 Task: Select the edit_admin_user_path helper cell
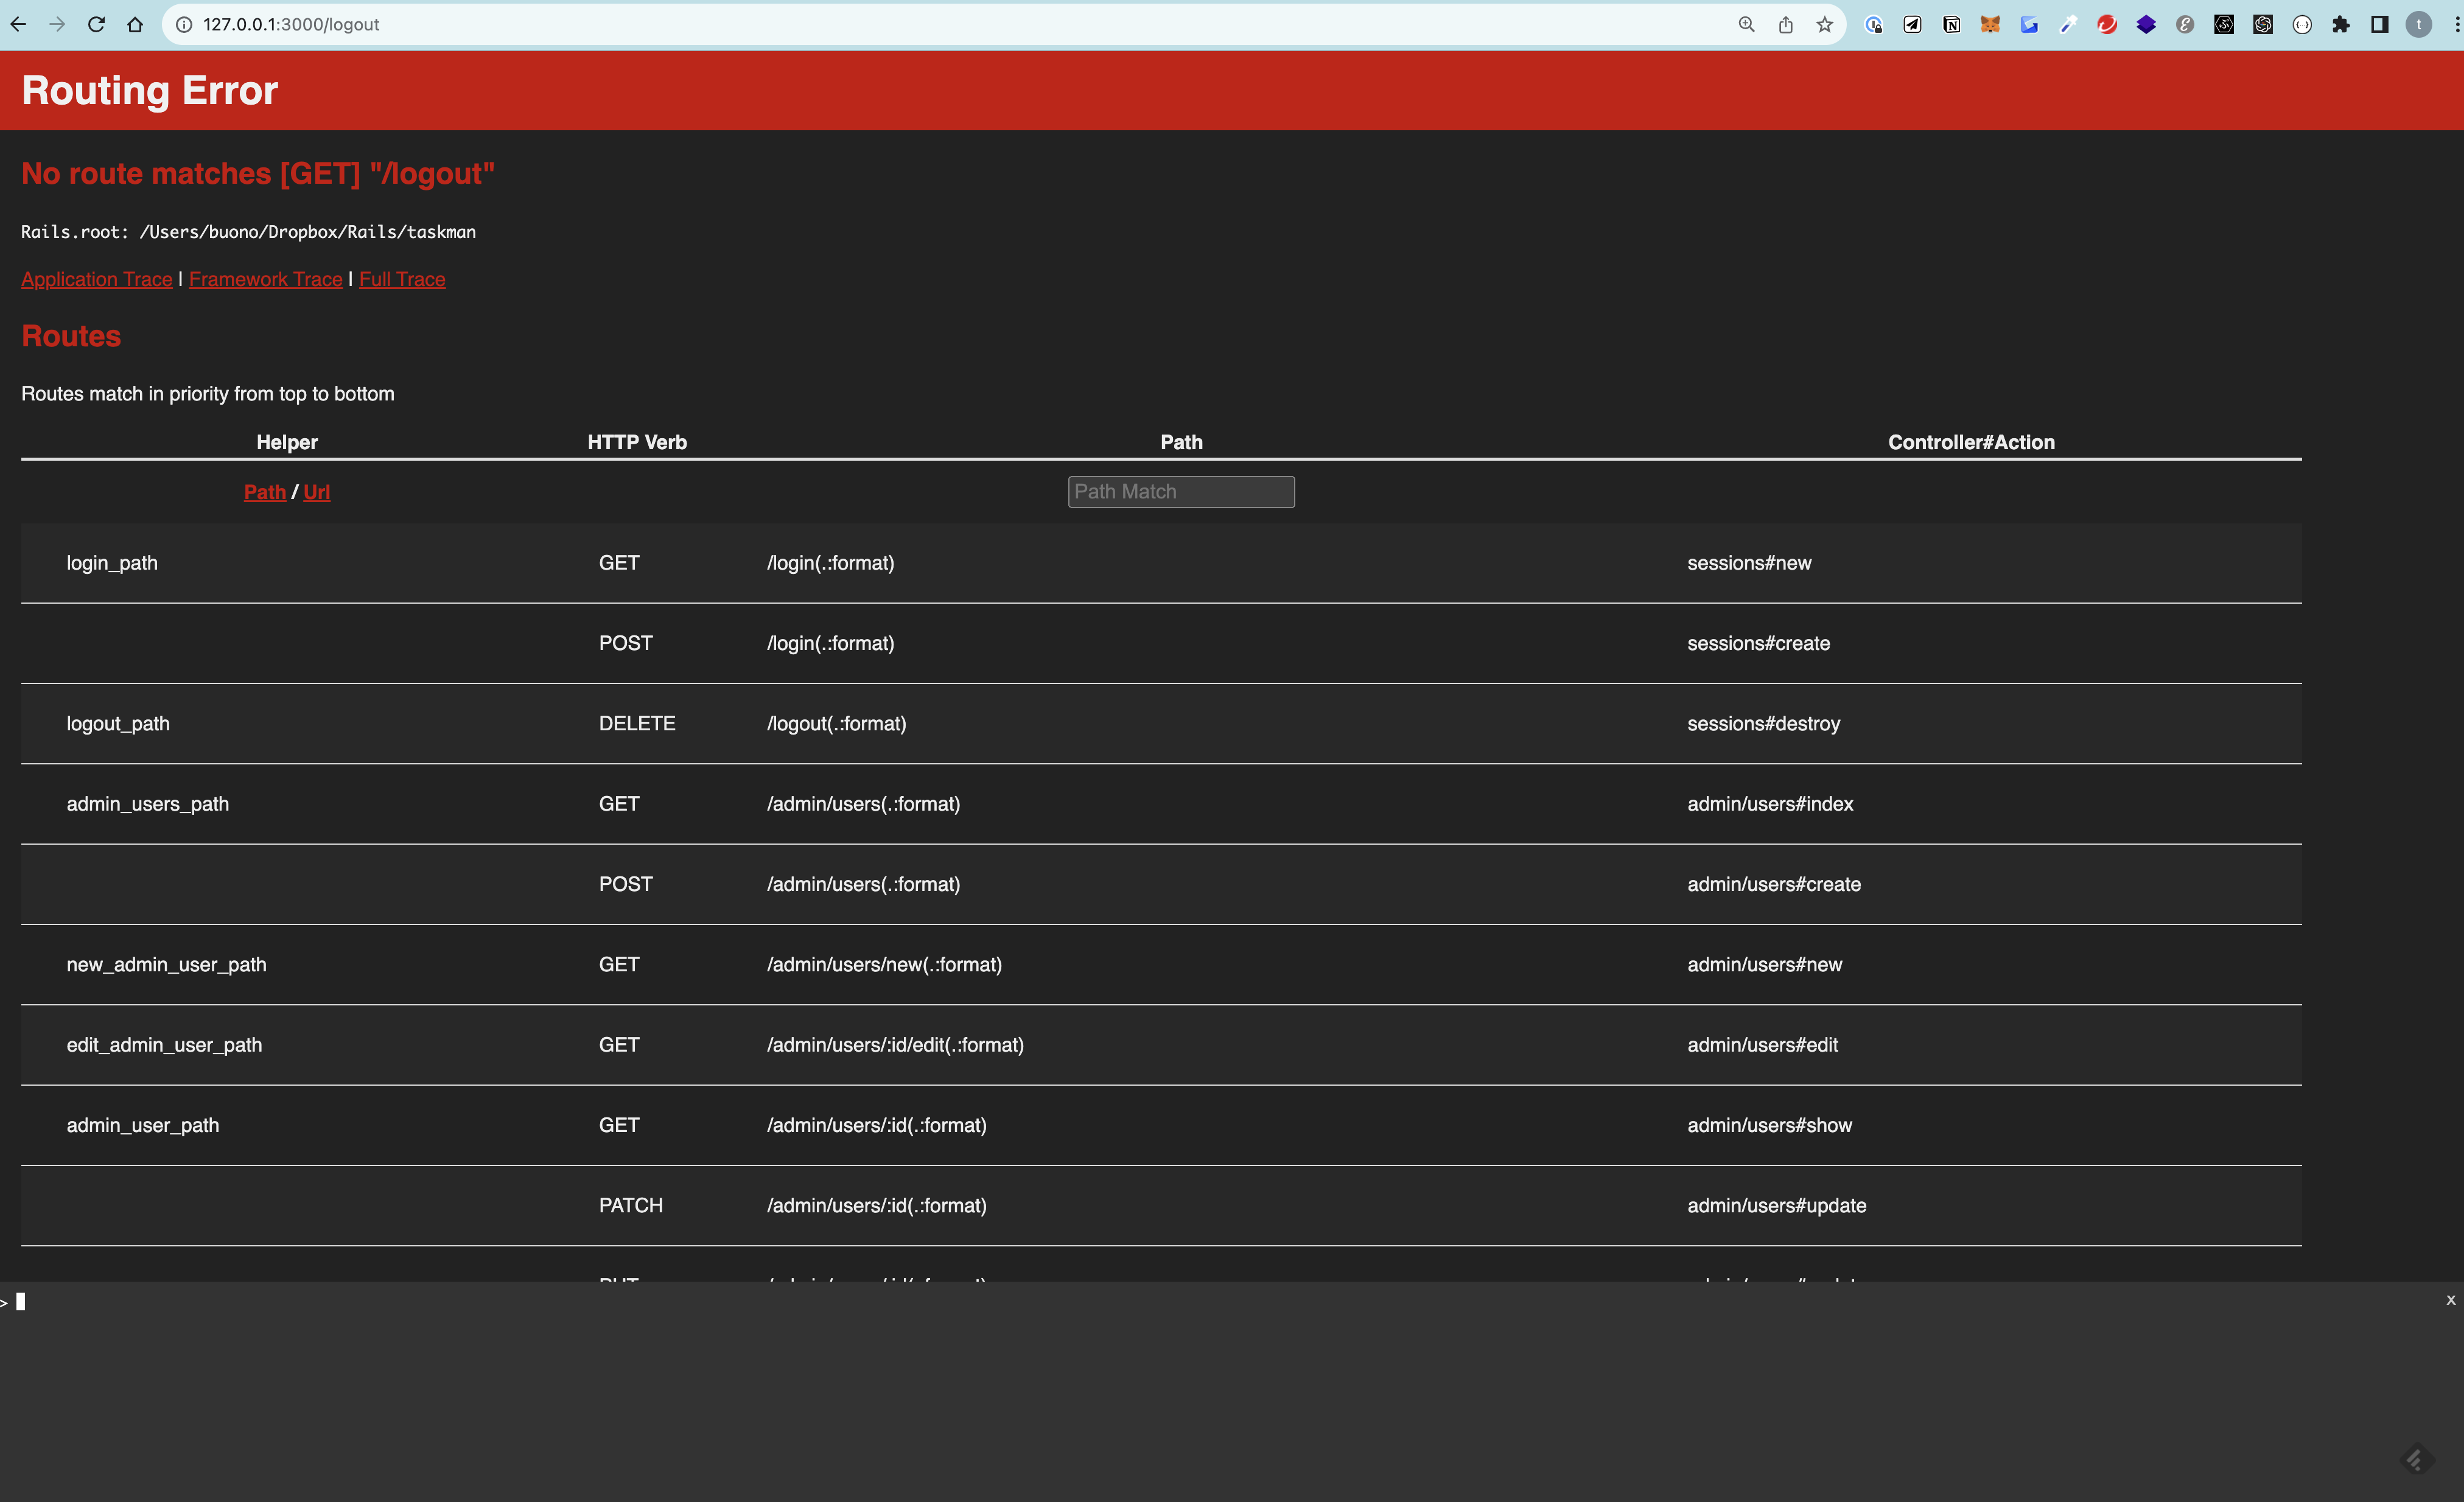[x=165, y=1045]
